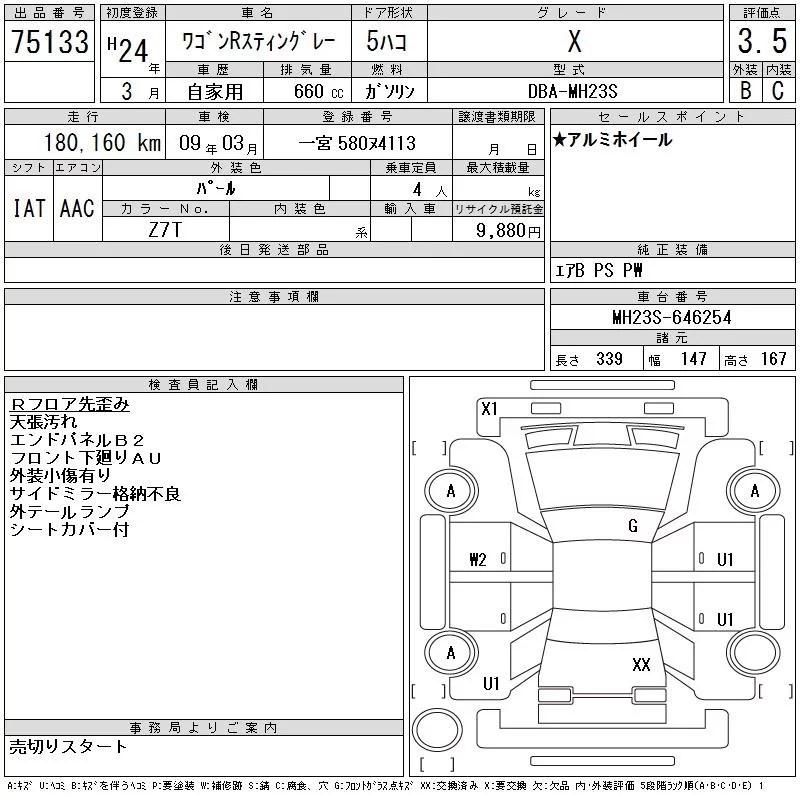Viewport: 800px width, 800px height.
Task: Click 注意事項欄 section header
Action: tap(274, 296)
